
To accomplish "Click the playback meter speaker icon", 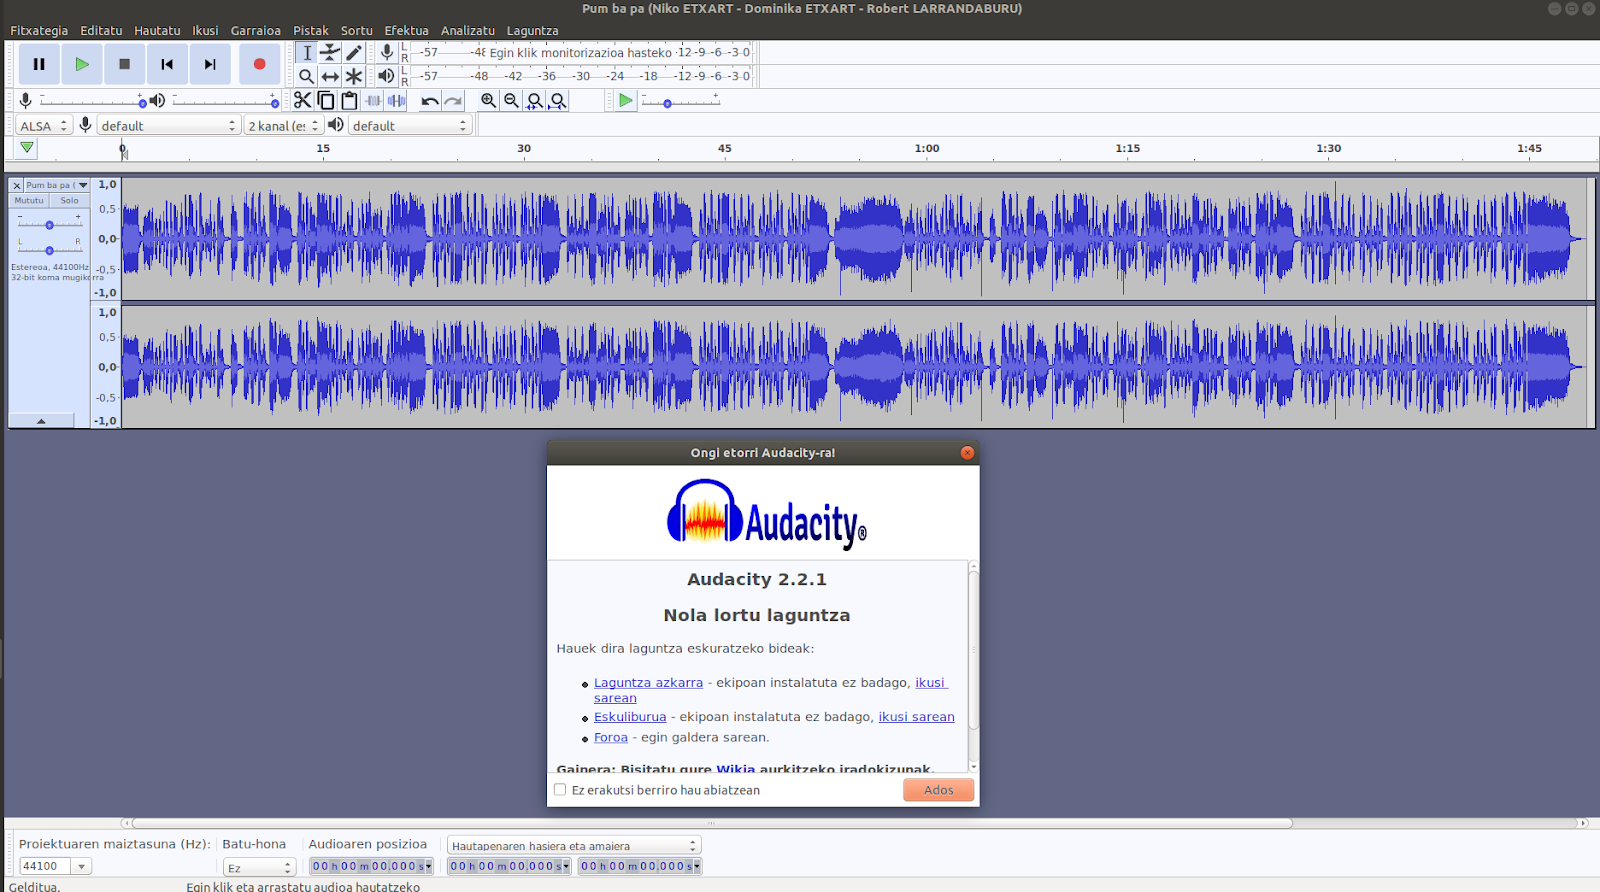I will [387, 76].
